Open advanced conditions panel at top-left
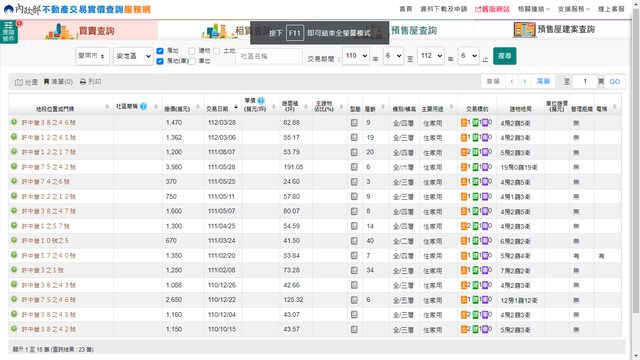 (x=9, y=32)
